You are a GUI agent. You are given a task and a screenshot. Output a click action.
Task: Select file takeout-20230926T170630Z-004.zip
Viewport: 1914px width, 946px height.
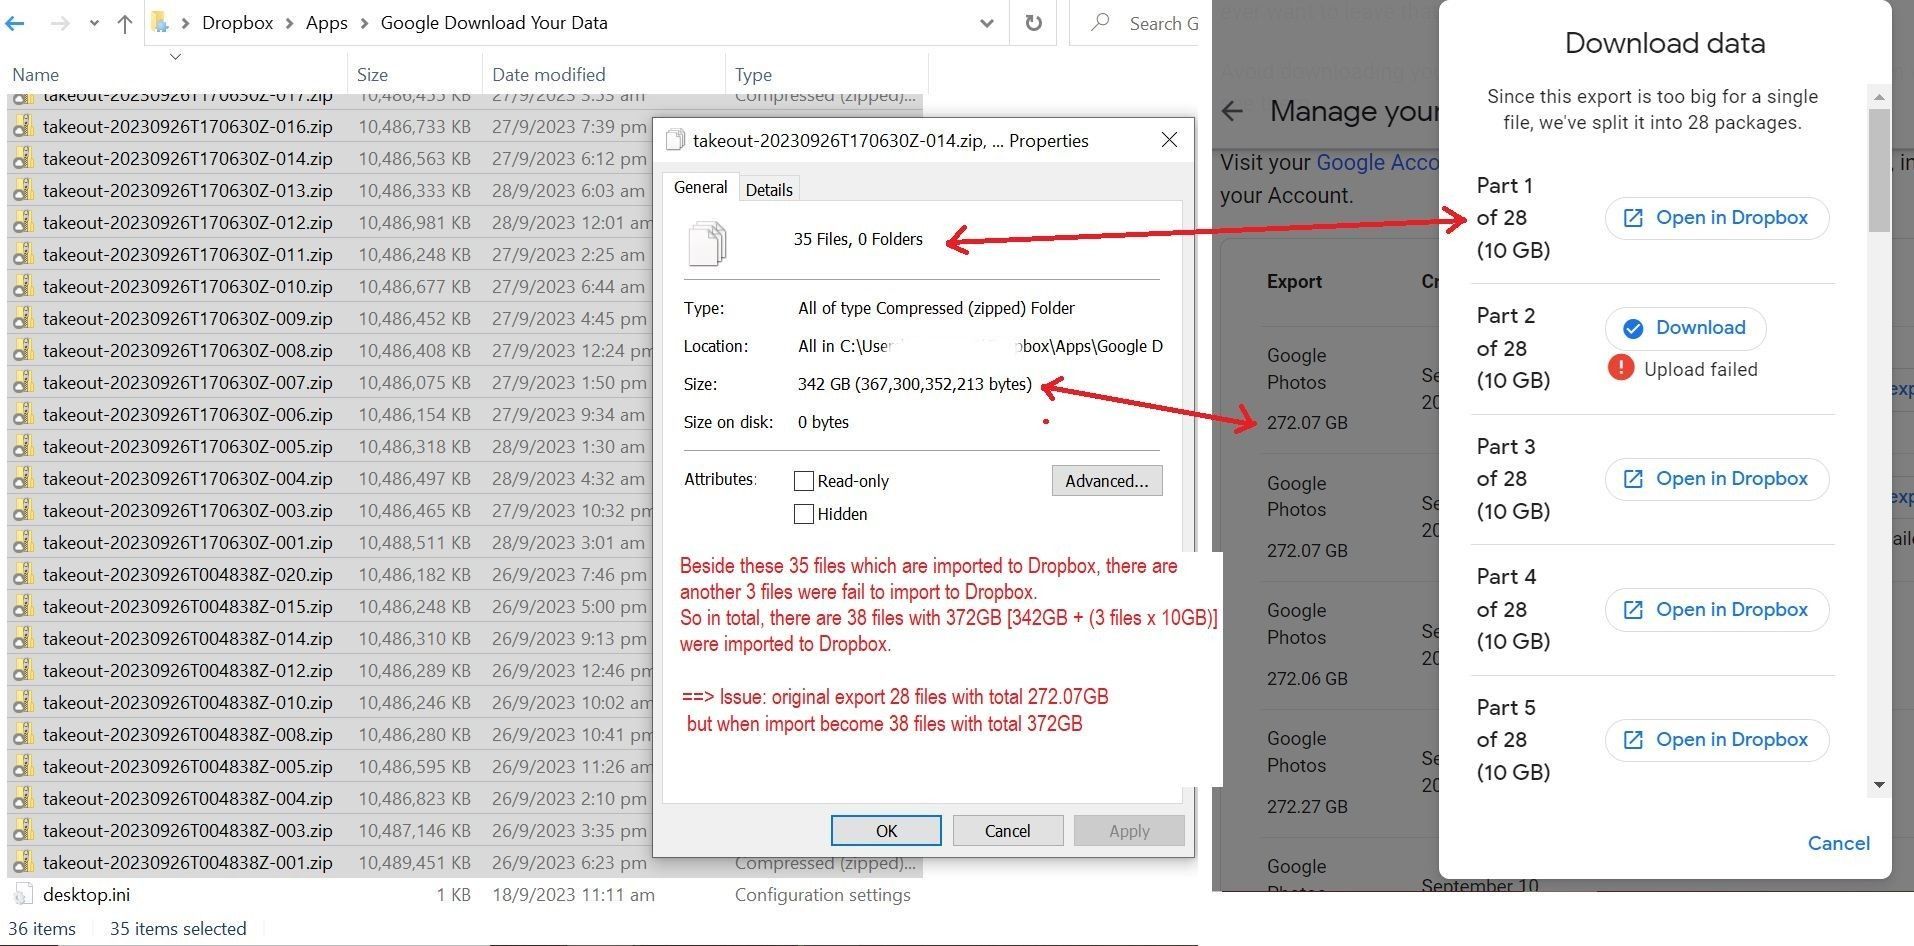[187, 479]
